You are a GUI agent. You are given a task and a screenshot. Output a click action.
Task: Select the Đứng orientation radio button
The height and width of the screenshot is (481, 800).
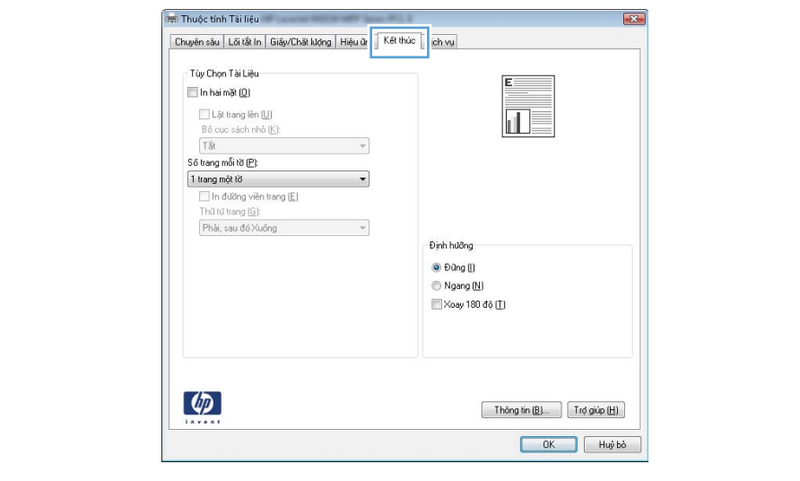(x=436, y=268)
